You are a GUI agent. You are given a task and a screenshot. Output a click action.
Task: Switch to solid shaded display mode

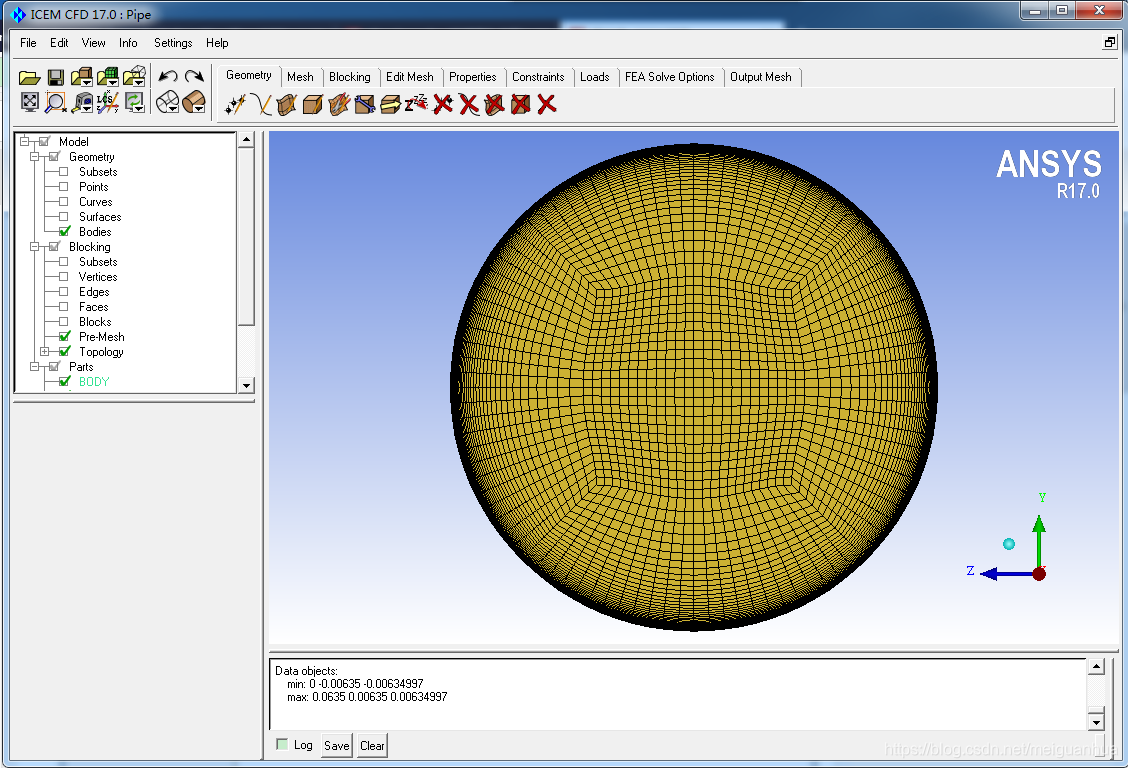point(194,102)
